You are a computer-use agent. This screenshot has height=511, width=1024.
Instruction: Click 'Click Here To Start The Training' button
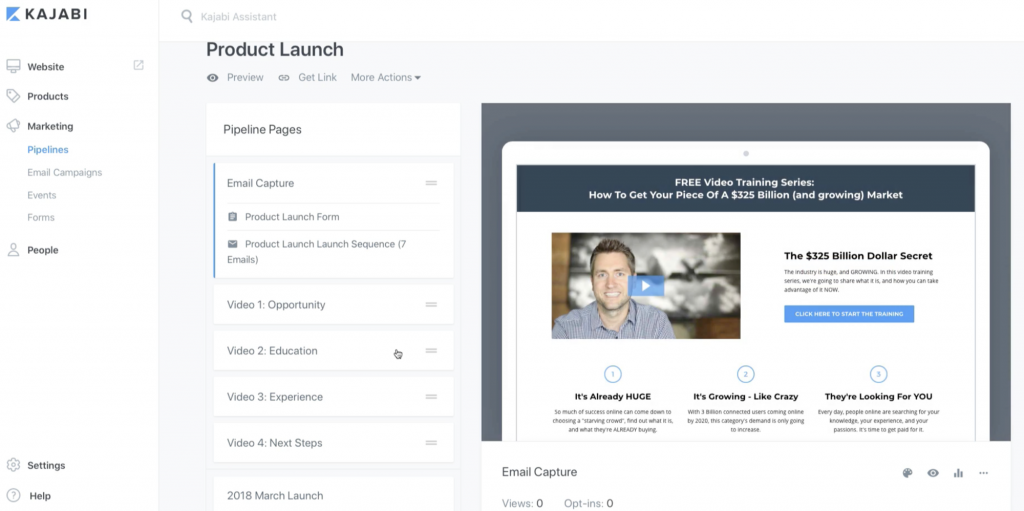pos(849,314)
